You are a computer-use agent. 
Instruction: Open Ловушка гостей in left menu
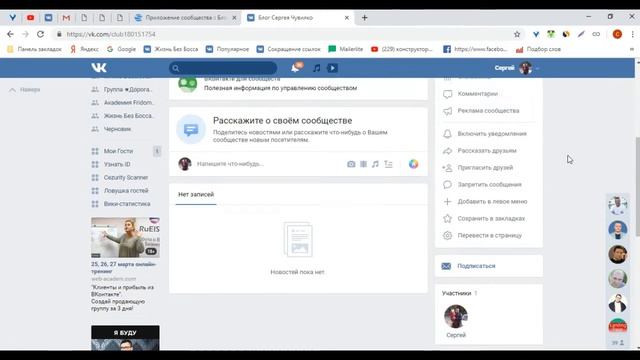coord(126,191)
